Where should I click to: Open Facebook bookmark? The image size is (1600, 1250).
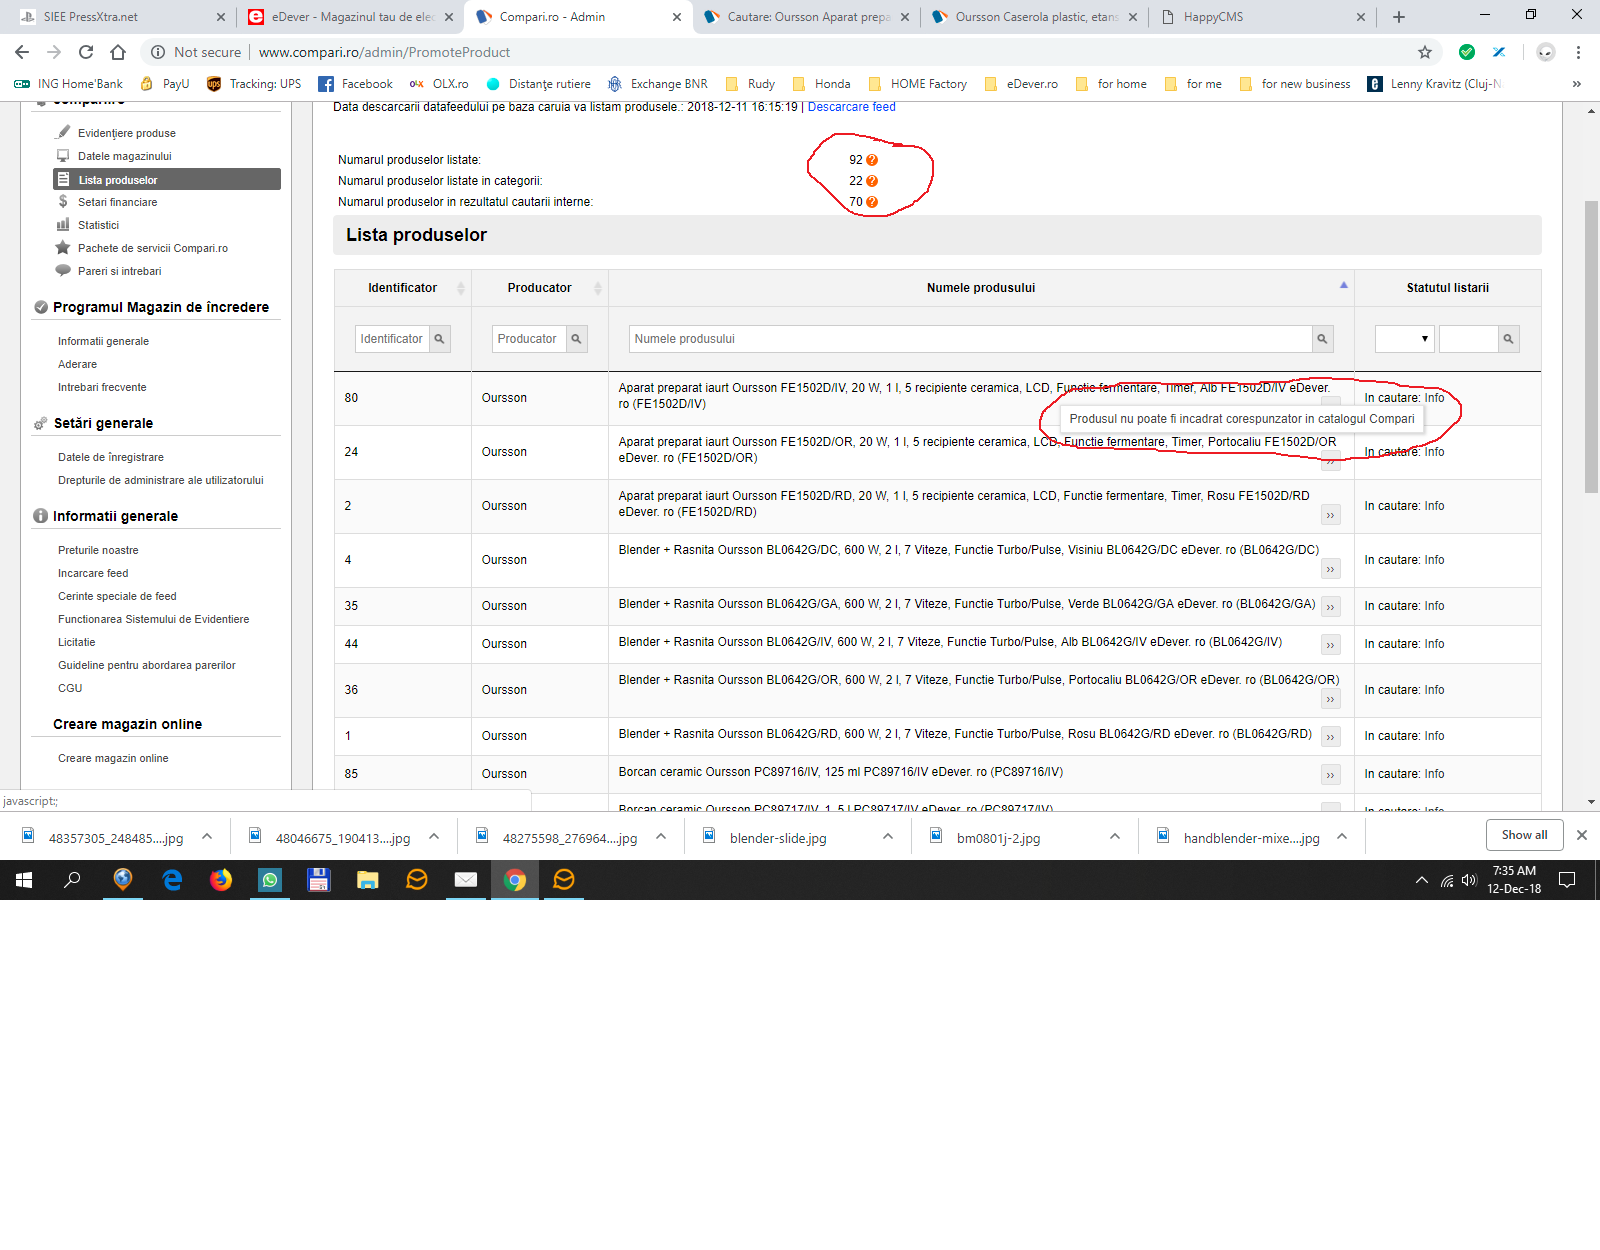pyautogui.click(x=355, y=84)
